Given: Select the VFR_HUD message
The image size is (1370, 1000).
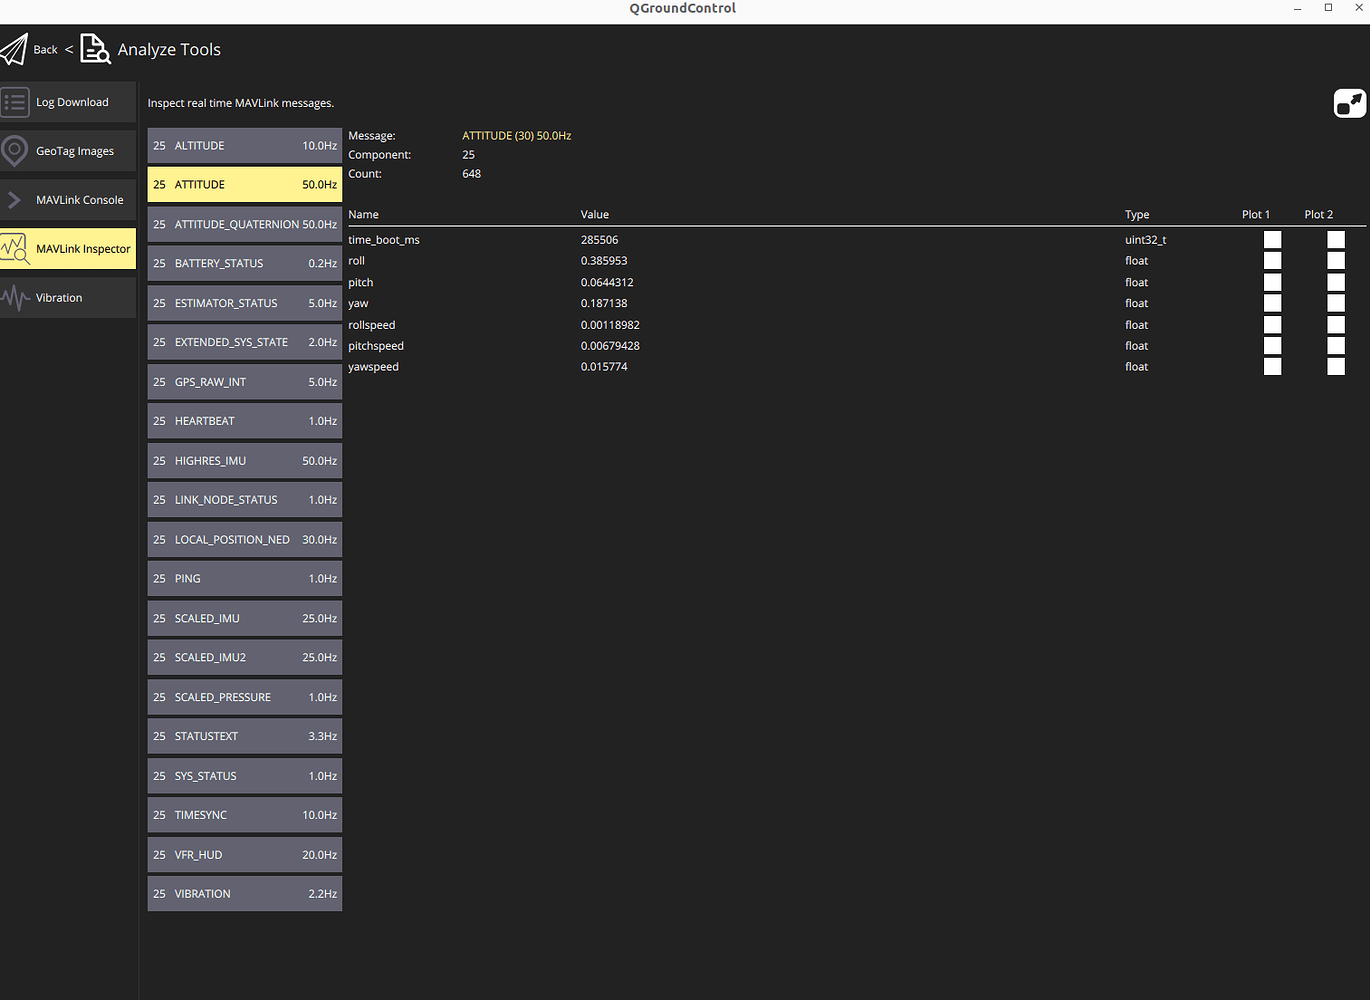Looking at the screenshot, I should click(x=245, y=855).
